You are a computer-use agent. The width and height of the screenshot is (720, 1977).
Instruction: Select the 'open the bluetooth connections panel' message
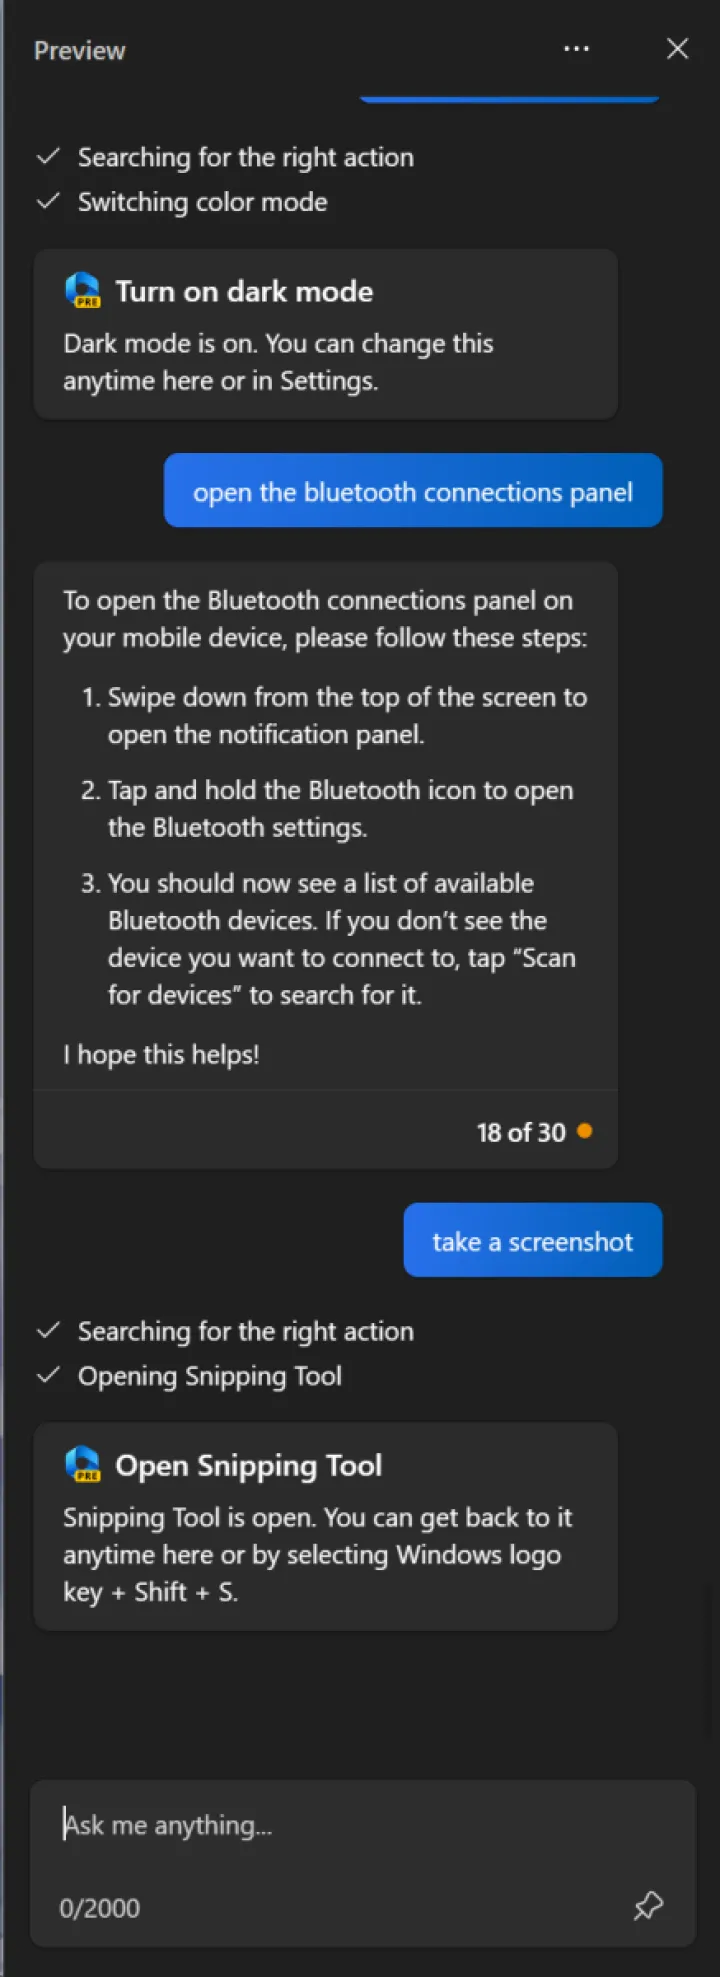[413, 491]
